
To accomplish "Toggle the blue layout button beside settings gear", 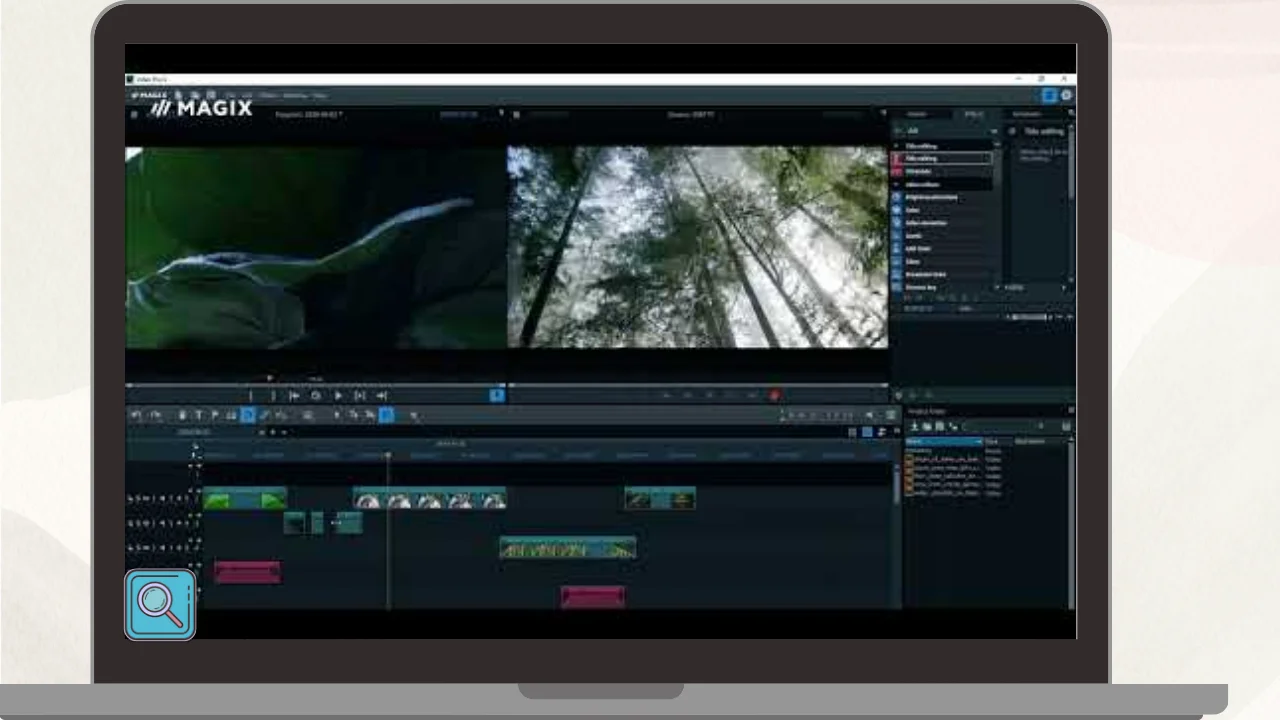I will [1049, 96].
